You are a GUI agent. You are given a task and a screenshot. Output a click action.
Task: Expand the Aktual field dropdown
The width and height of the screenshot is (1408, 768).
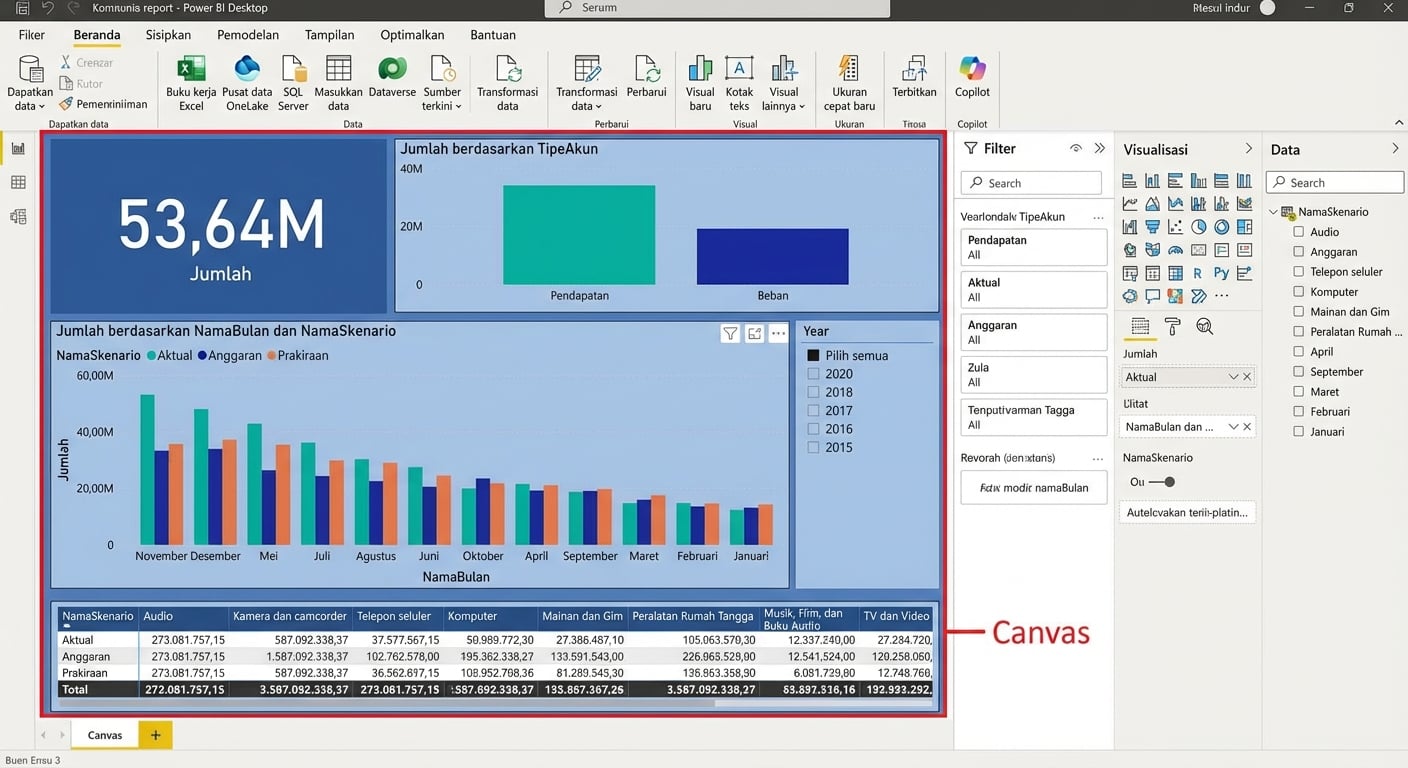(1232, 377)
